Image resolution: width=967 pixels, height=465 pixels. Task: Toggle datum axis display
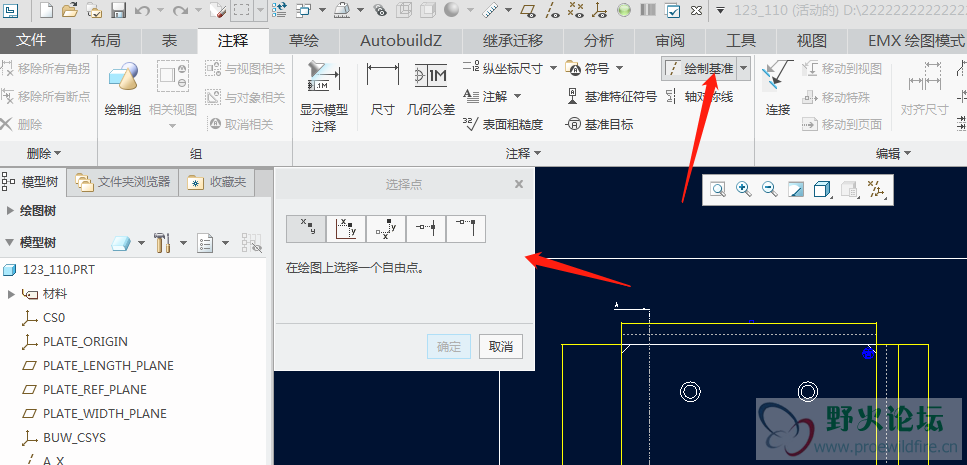tap(553, 10)
